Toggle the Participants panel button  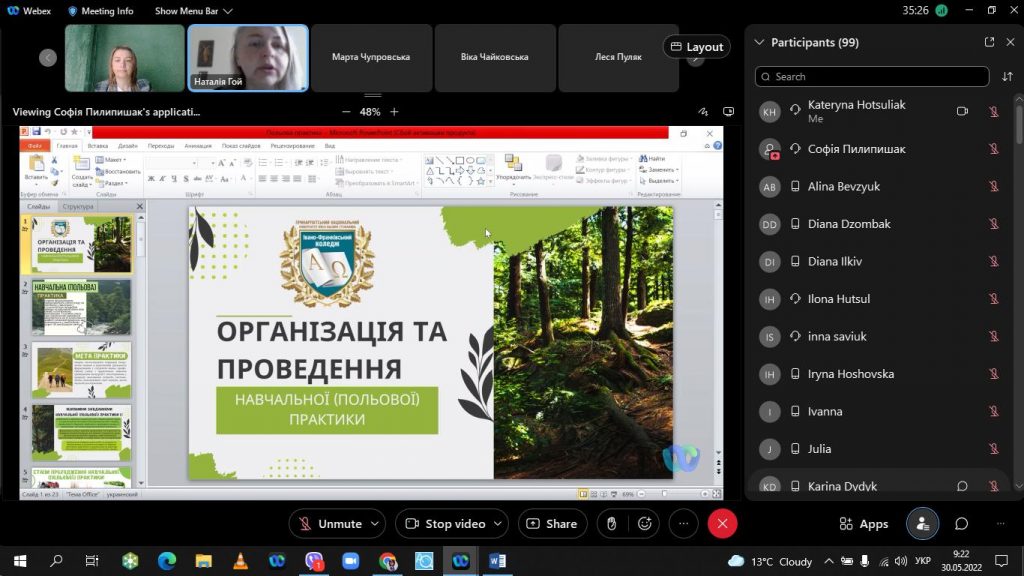click(x=922, y=523)
